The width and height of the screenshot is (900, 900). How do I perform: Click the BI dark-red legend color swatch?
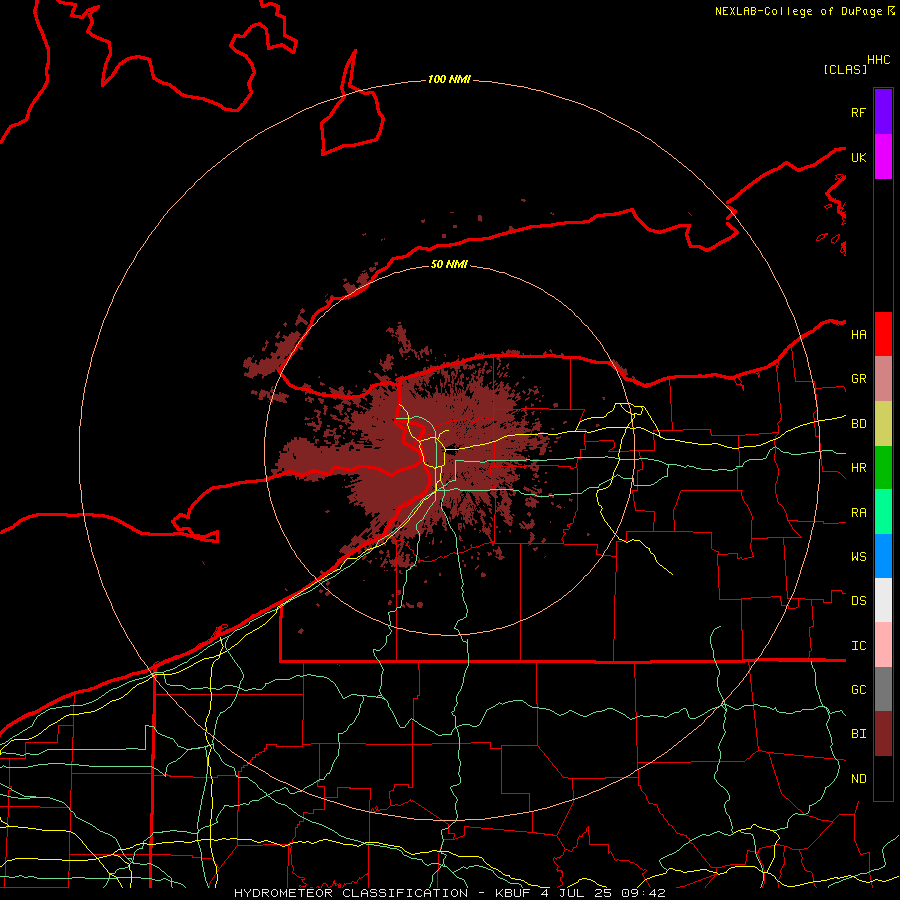tap(883, 734)
